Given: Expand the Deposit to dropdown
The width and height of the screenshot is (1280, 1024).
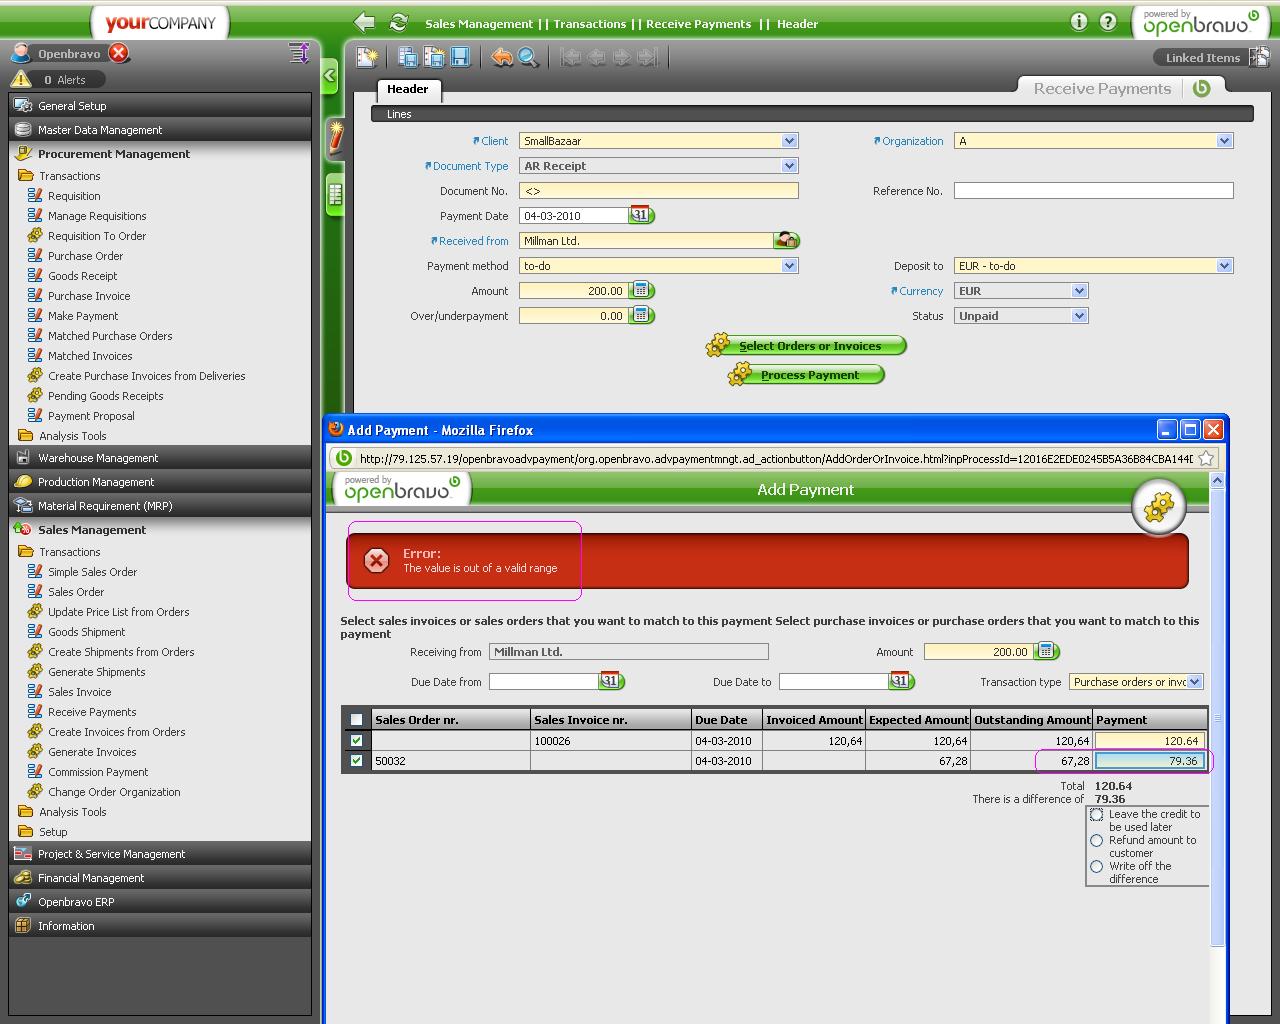Looking at the screenshot, I should [1224, 266].
